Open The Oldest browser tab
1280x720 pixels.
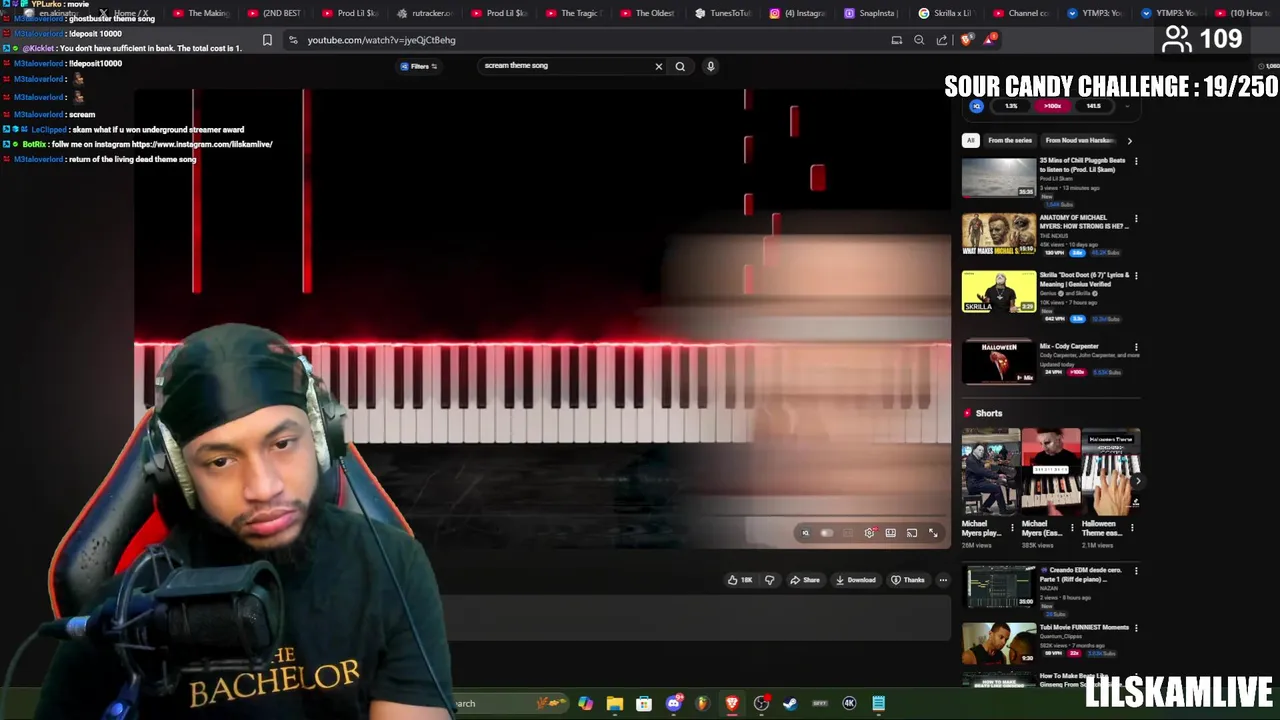tap(648, 13)
